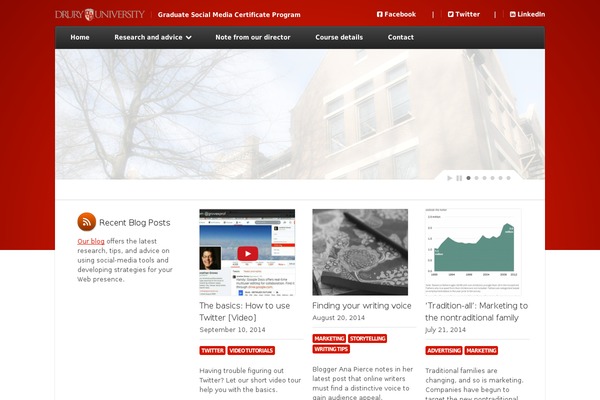Click the hero slideshow building image
Screen dimensions: 600x400
click(x=300, y=114)
